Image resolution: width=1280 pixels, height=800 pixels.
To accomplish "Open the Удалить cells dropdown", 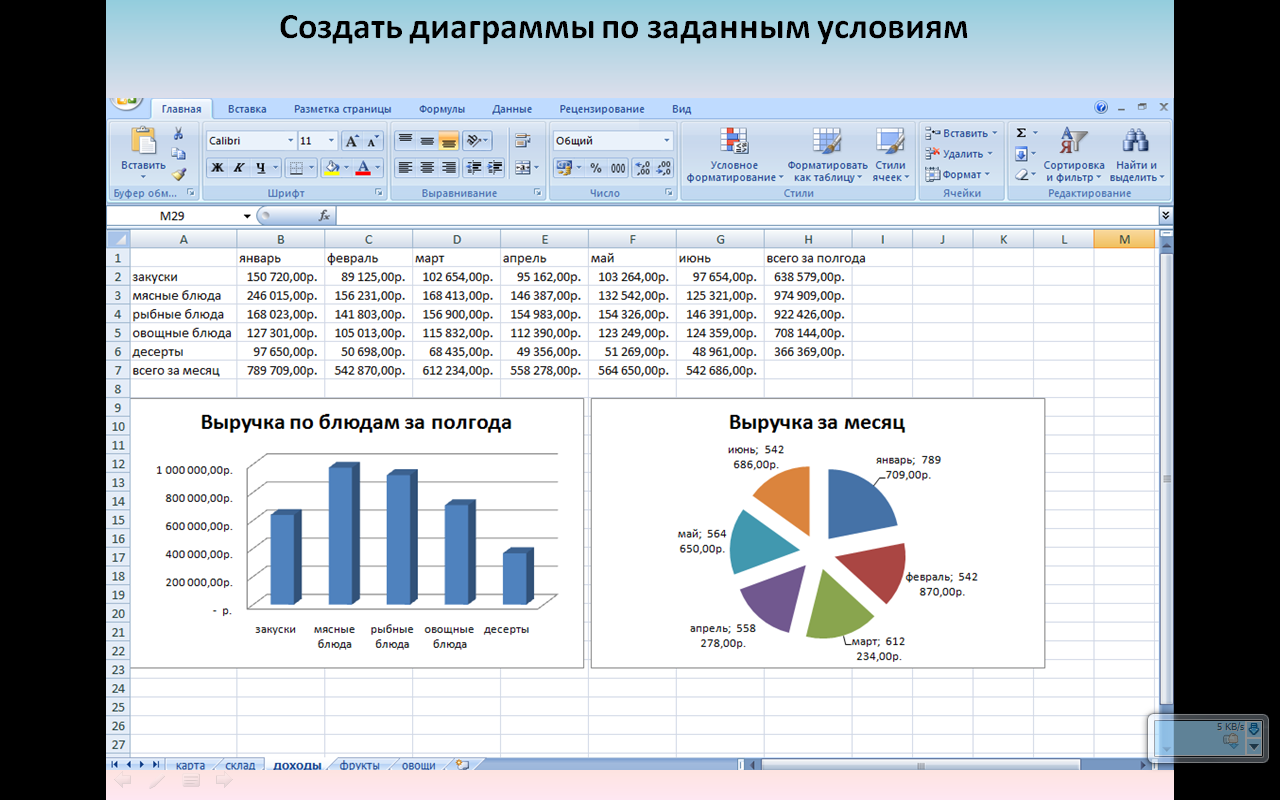I will (959, 154).
